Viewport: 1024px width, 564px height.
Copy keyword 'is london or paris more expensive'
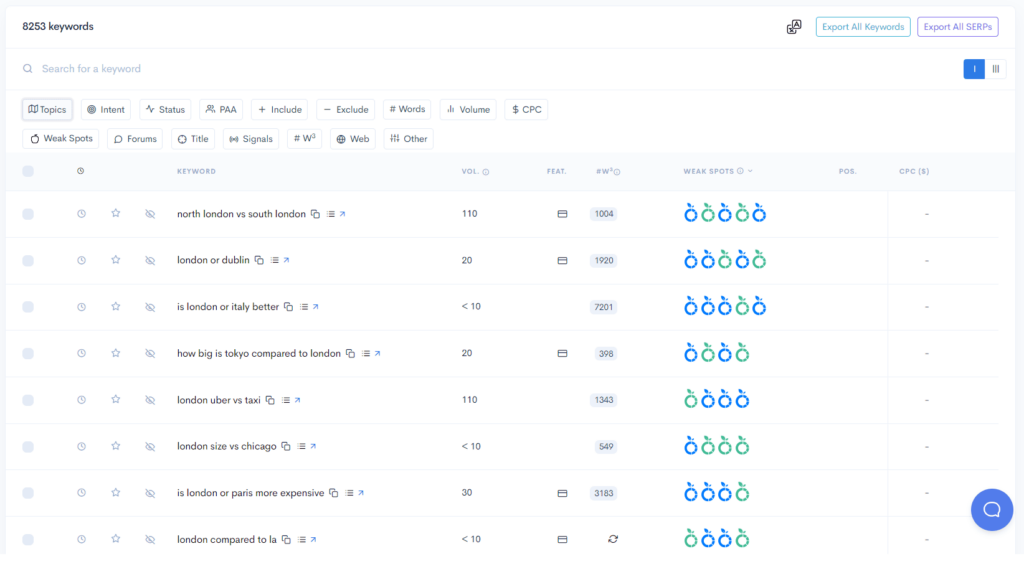click(334, 493)
